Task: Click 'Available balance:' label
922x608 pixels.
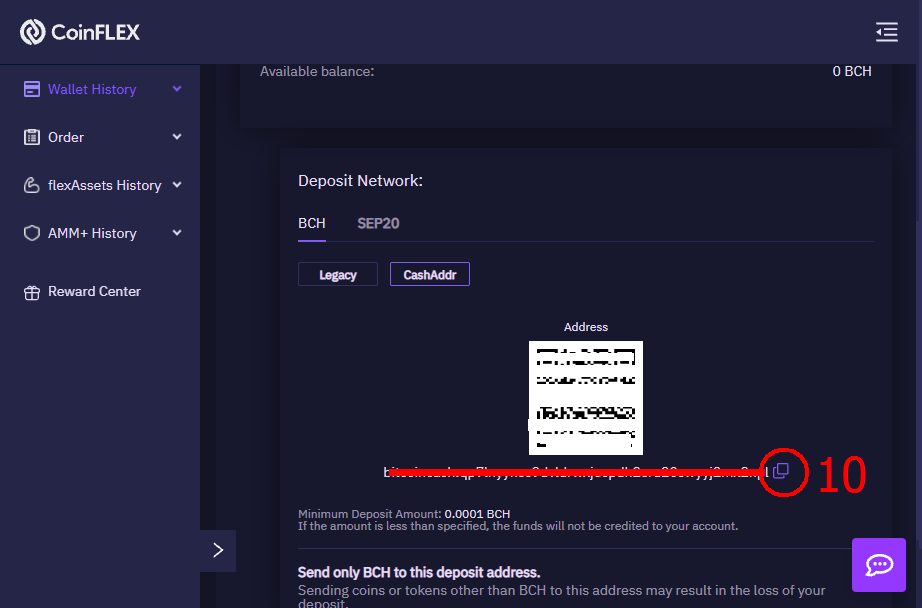Action: (317, 71)
